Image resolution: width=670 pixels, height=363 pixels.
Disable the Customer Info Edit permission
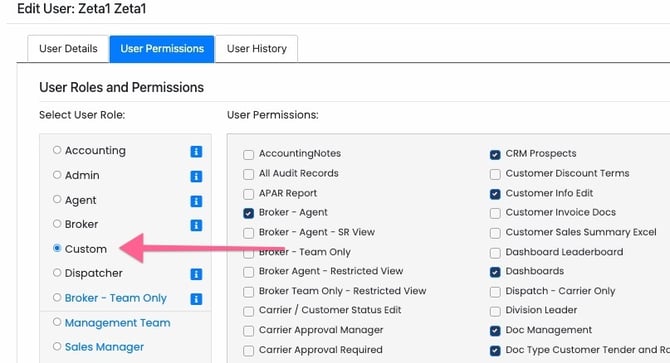495,194
